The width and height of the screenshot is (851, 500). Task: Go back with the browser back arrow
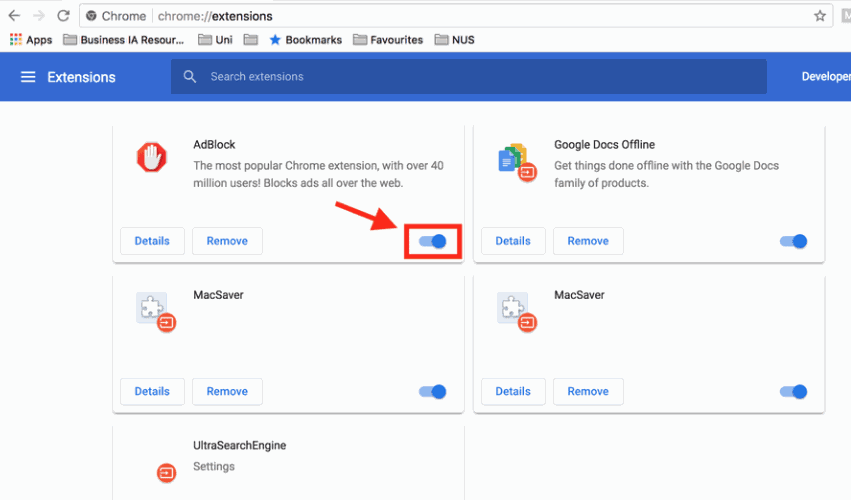tap(14, 16)
